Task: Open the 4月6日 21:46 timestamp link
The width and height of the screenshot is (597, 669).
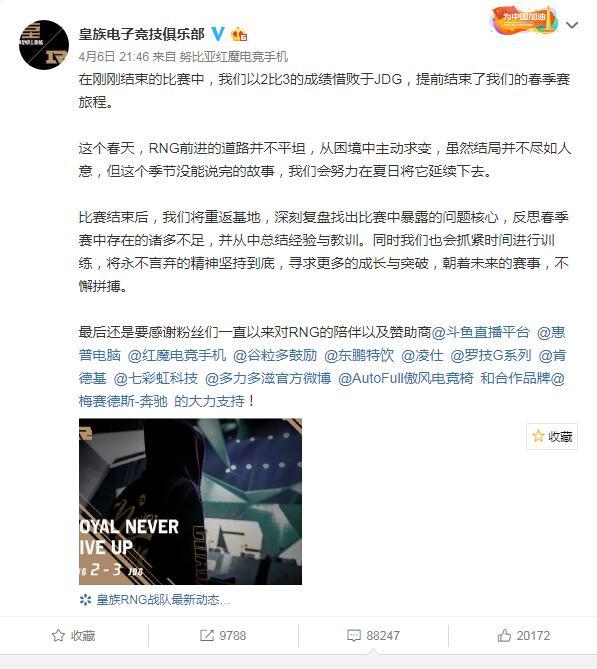Action: pyautogui.click(x=114, y=56)
